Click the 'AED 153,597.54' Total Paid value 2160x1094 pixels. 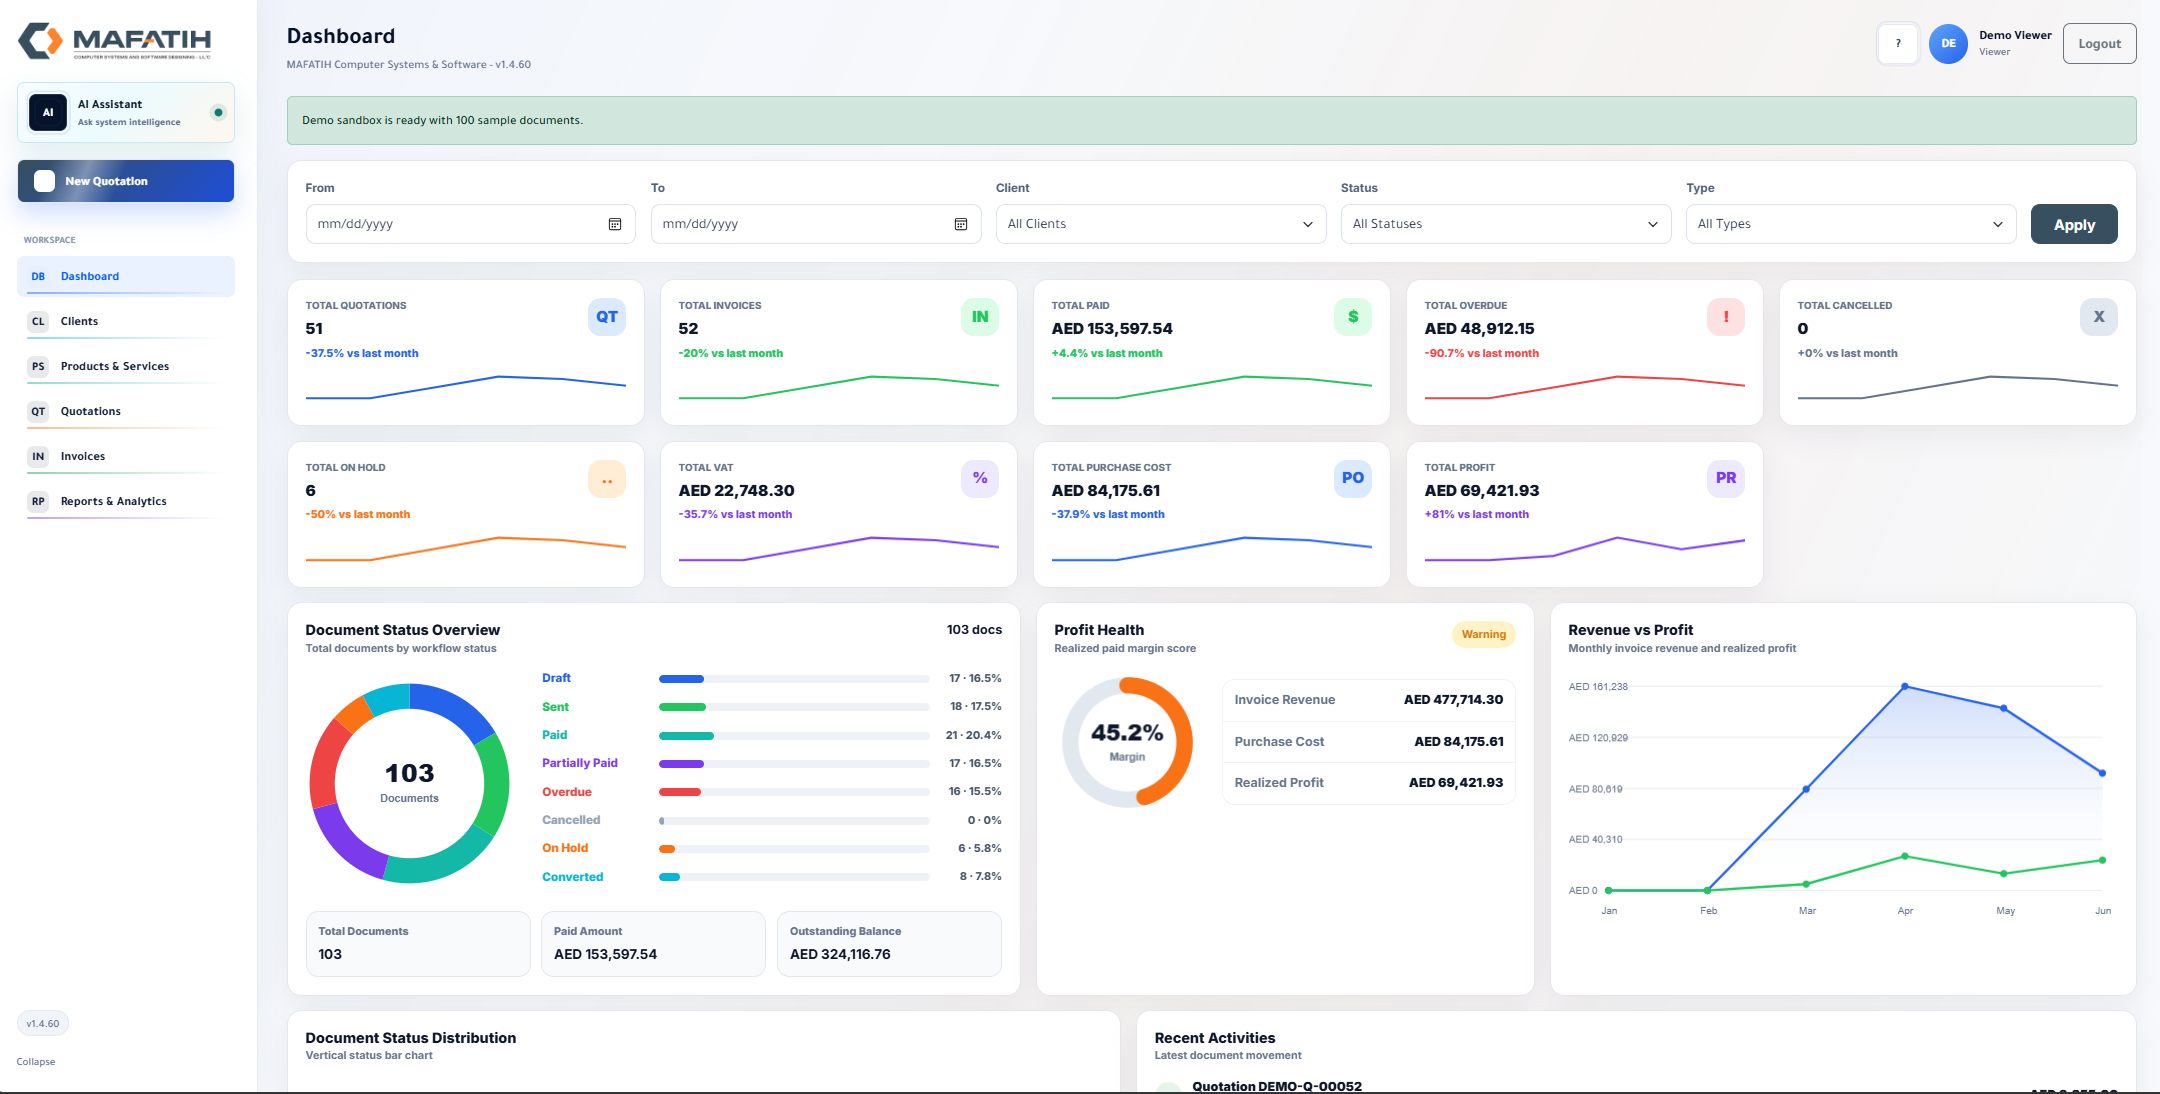tap(1112, 329)
